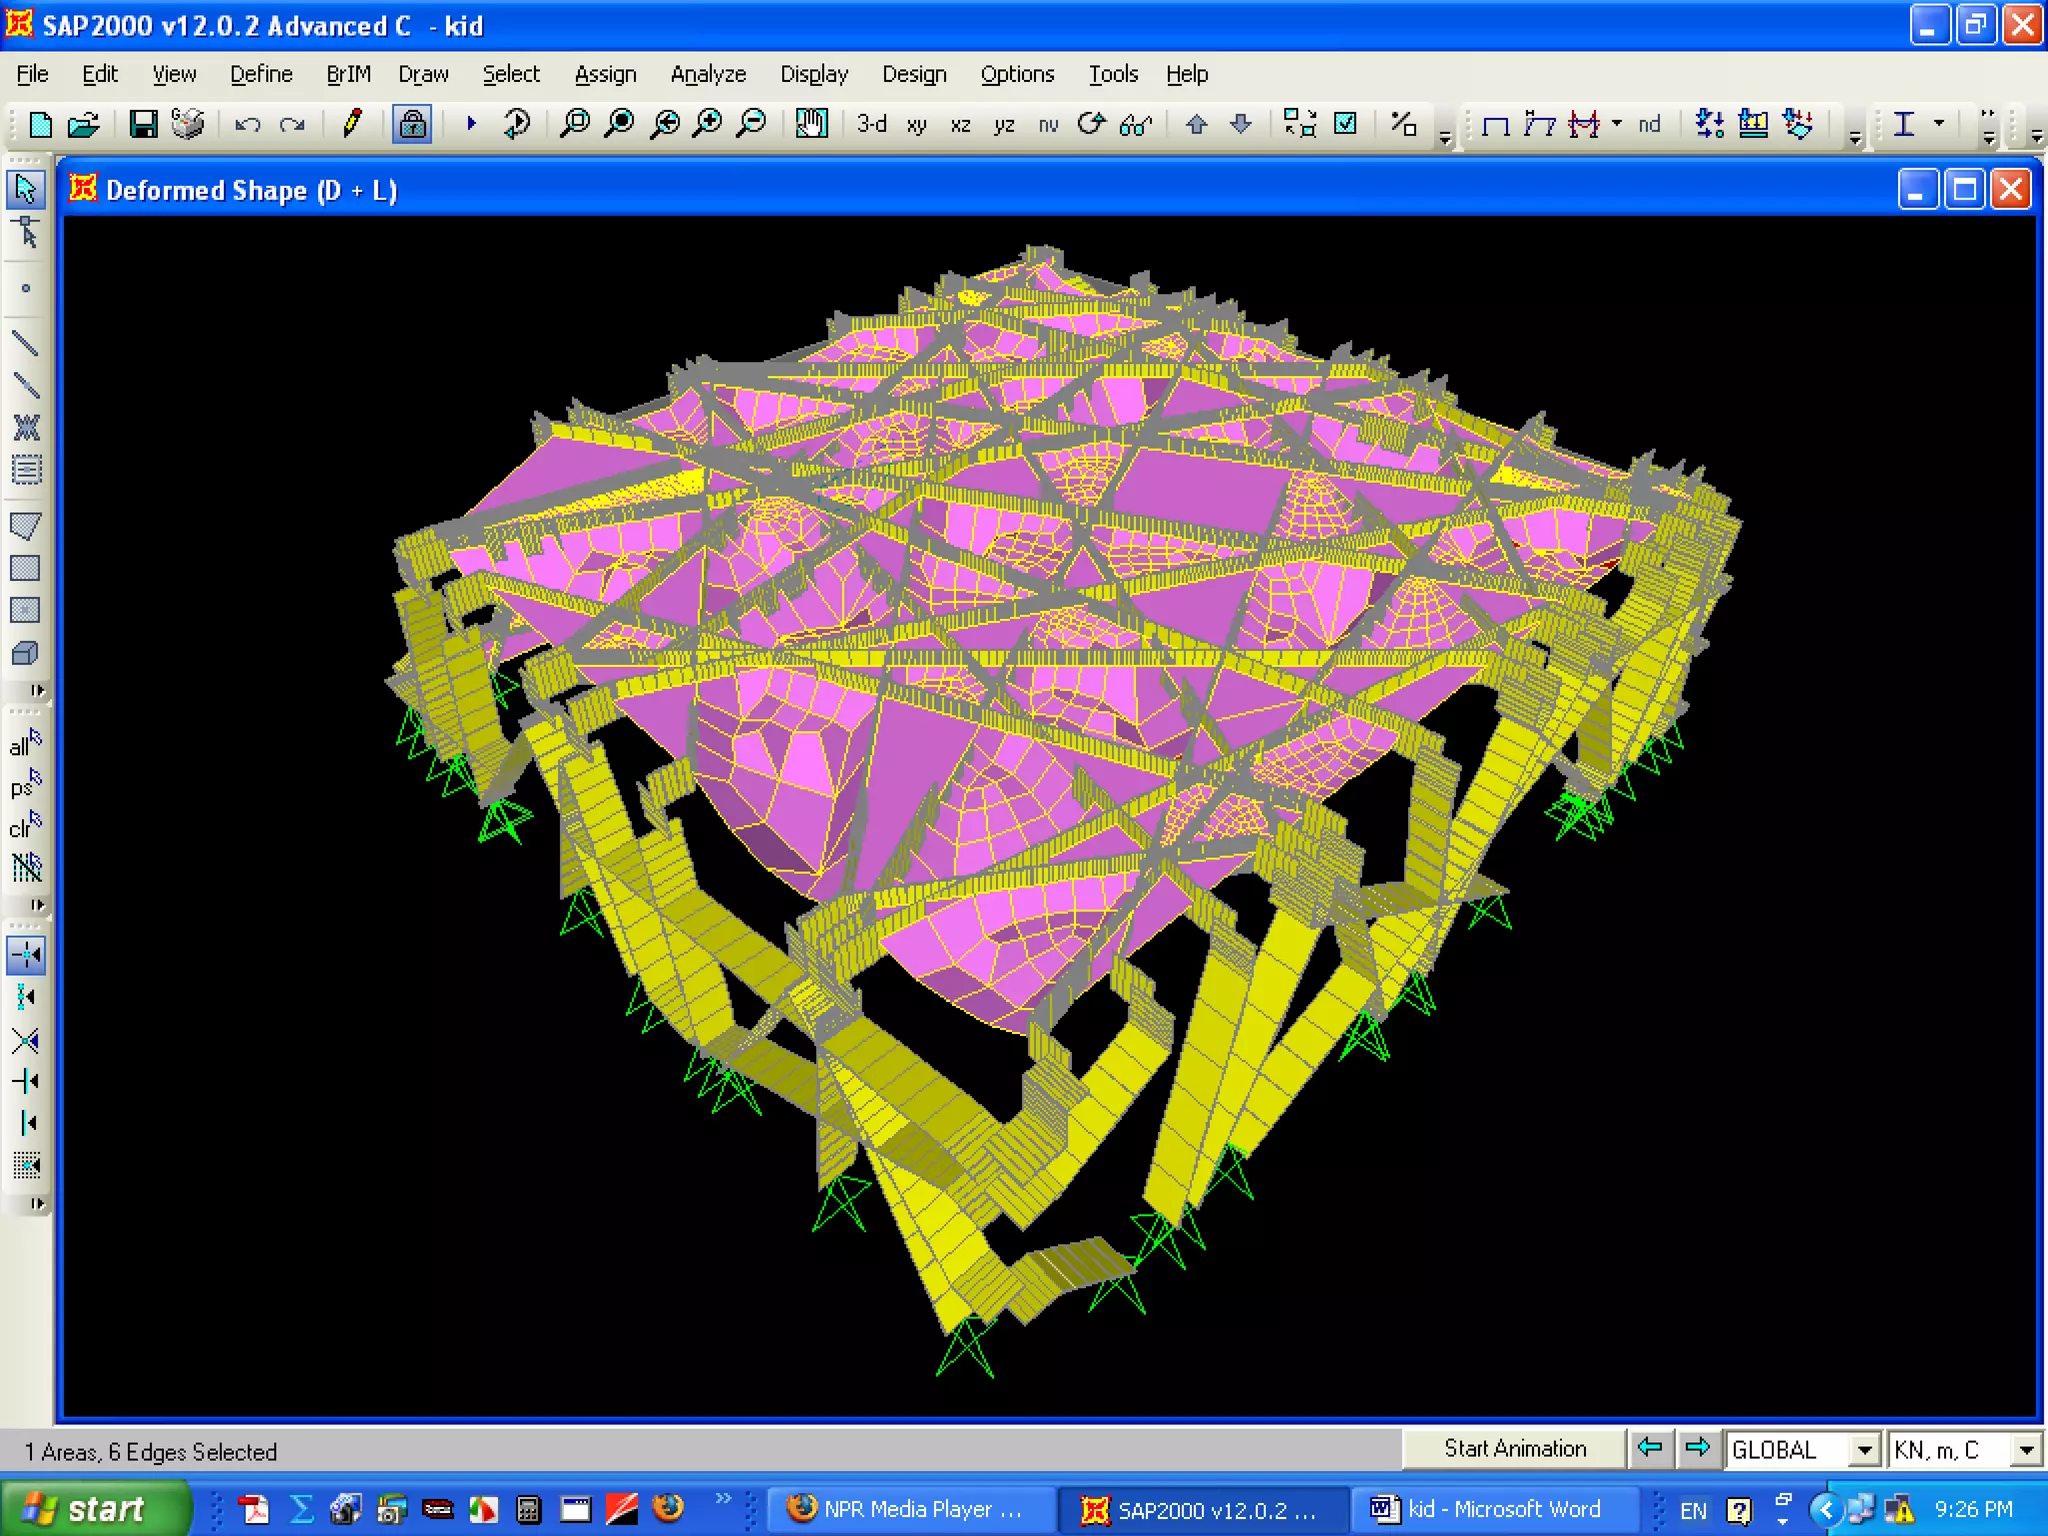Click the Run Analysis play arrow

tap(471, 124)
